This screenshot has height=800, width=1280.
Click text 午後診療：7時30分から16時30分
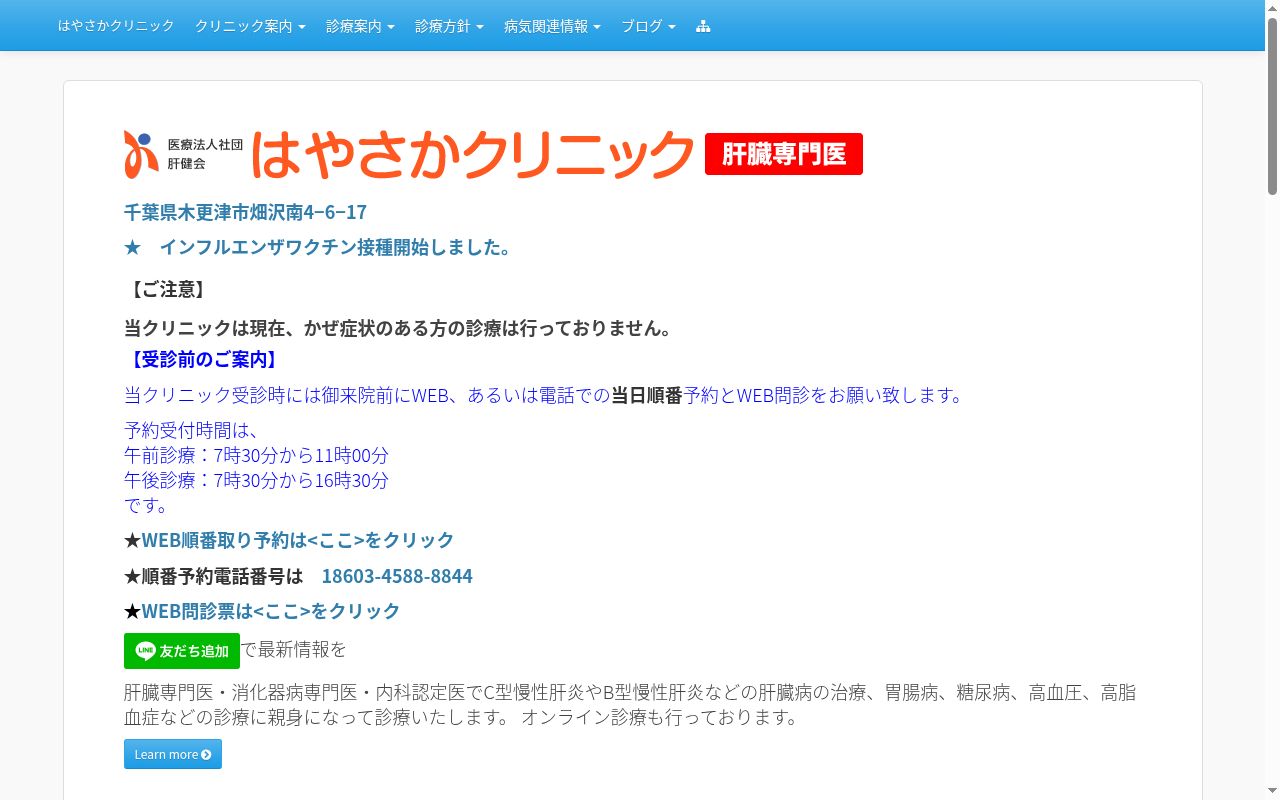pos(256,480)
